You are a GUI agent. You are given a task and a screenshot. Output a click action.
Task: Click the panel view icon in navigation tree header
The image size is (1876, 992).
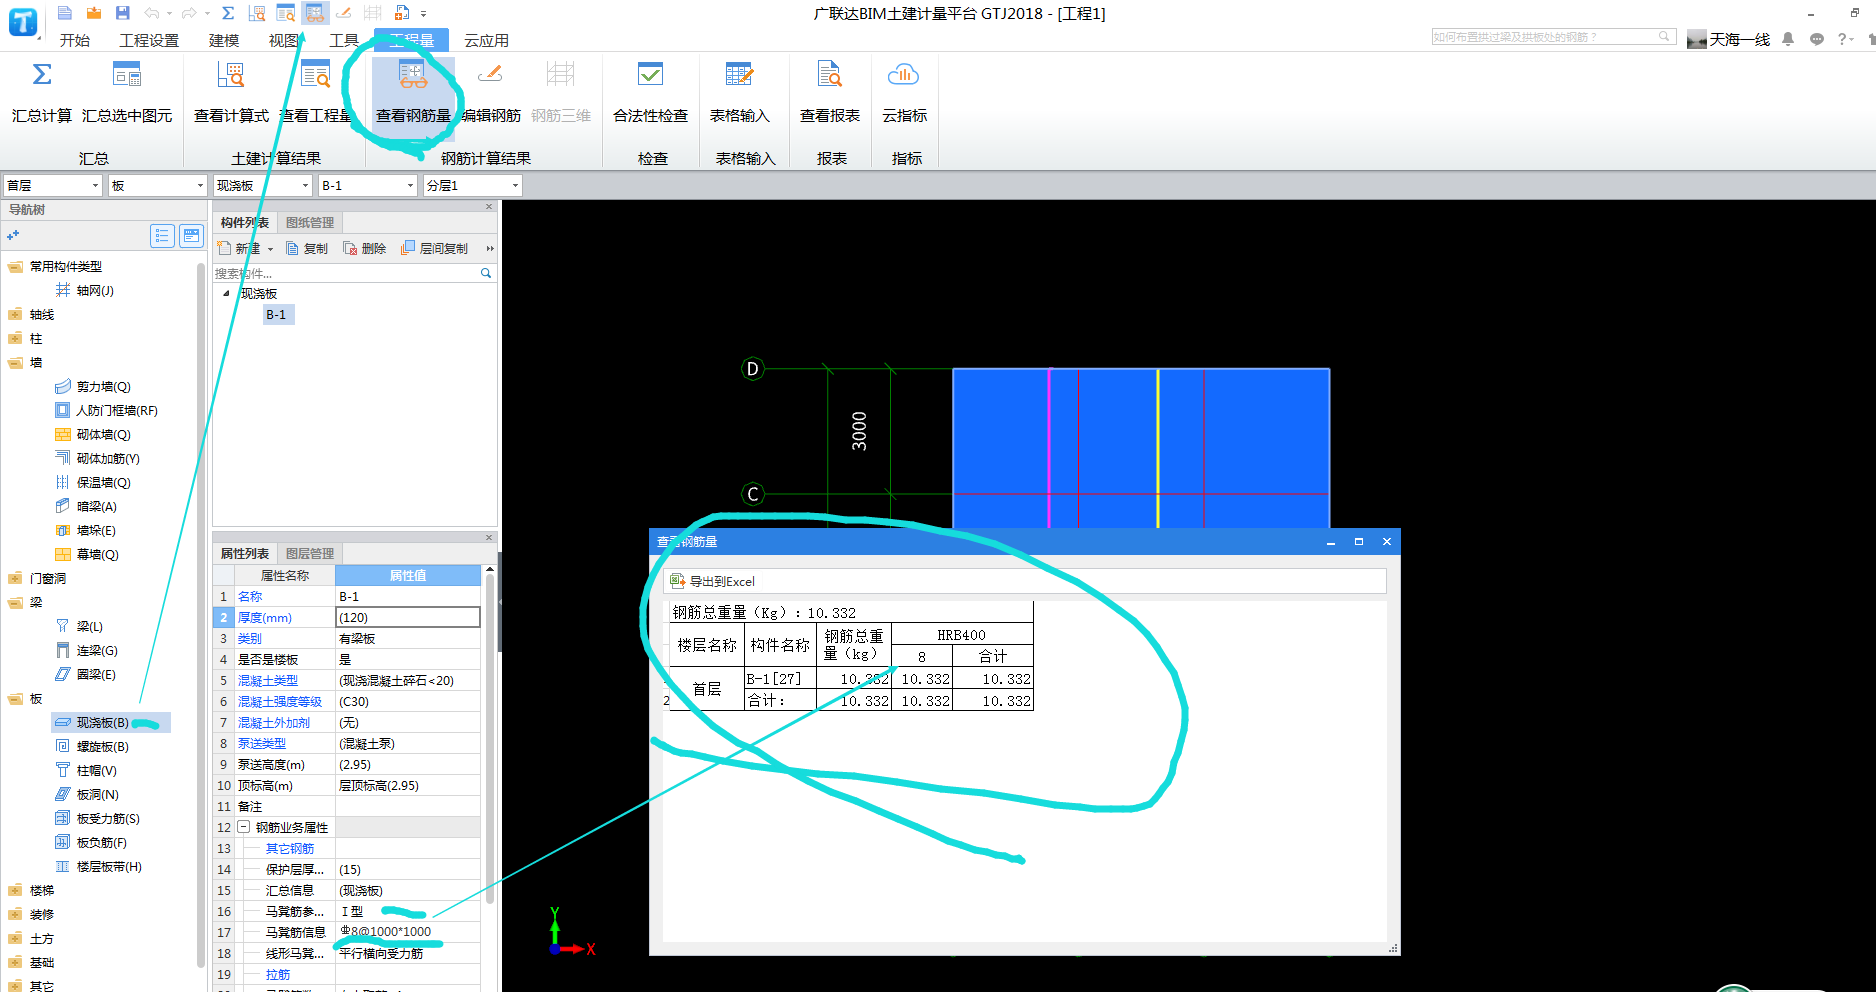point(191,236)
